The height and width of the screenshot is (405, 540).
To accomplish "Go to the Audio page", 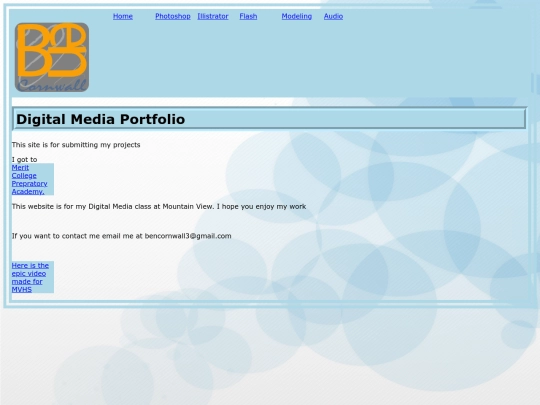I will 333,16.
